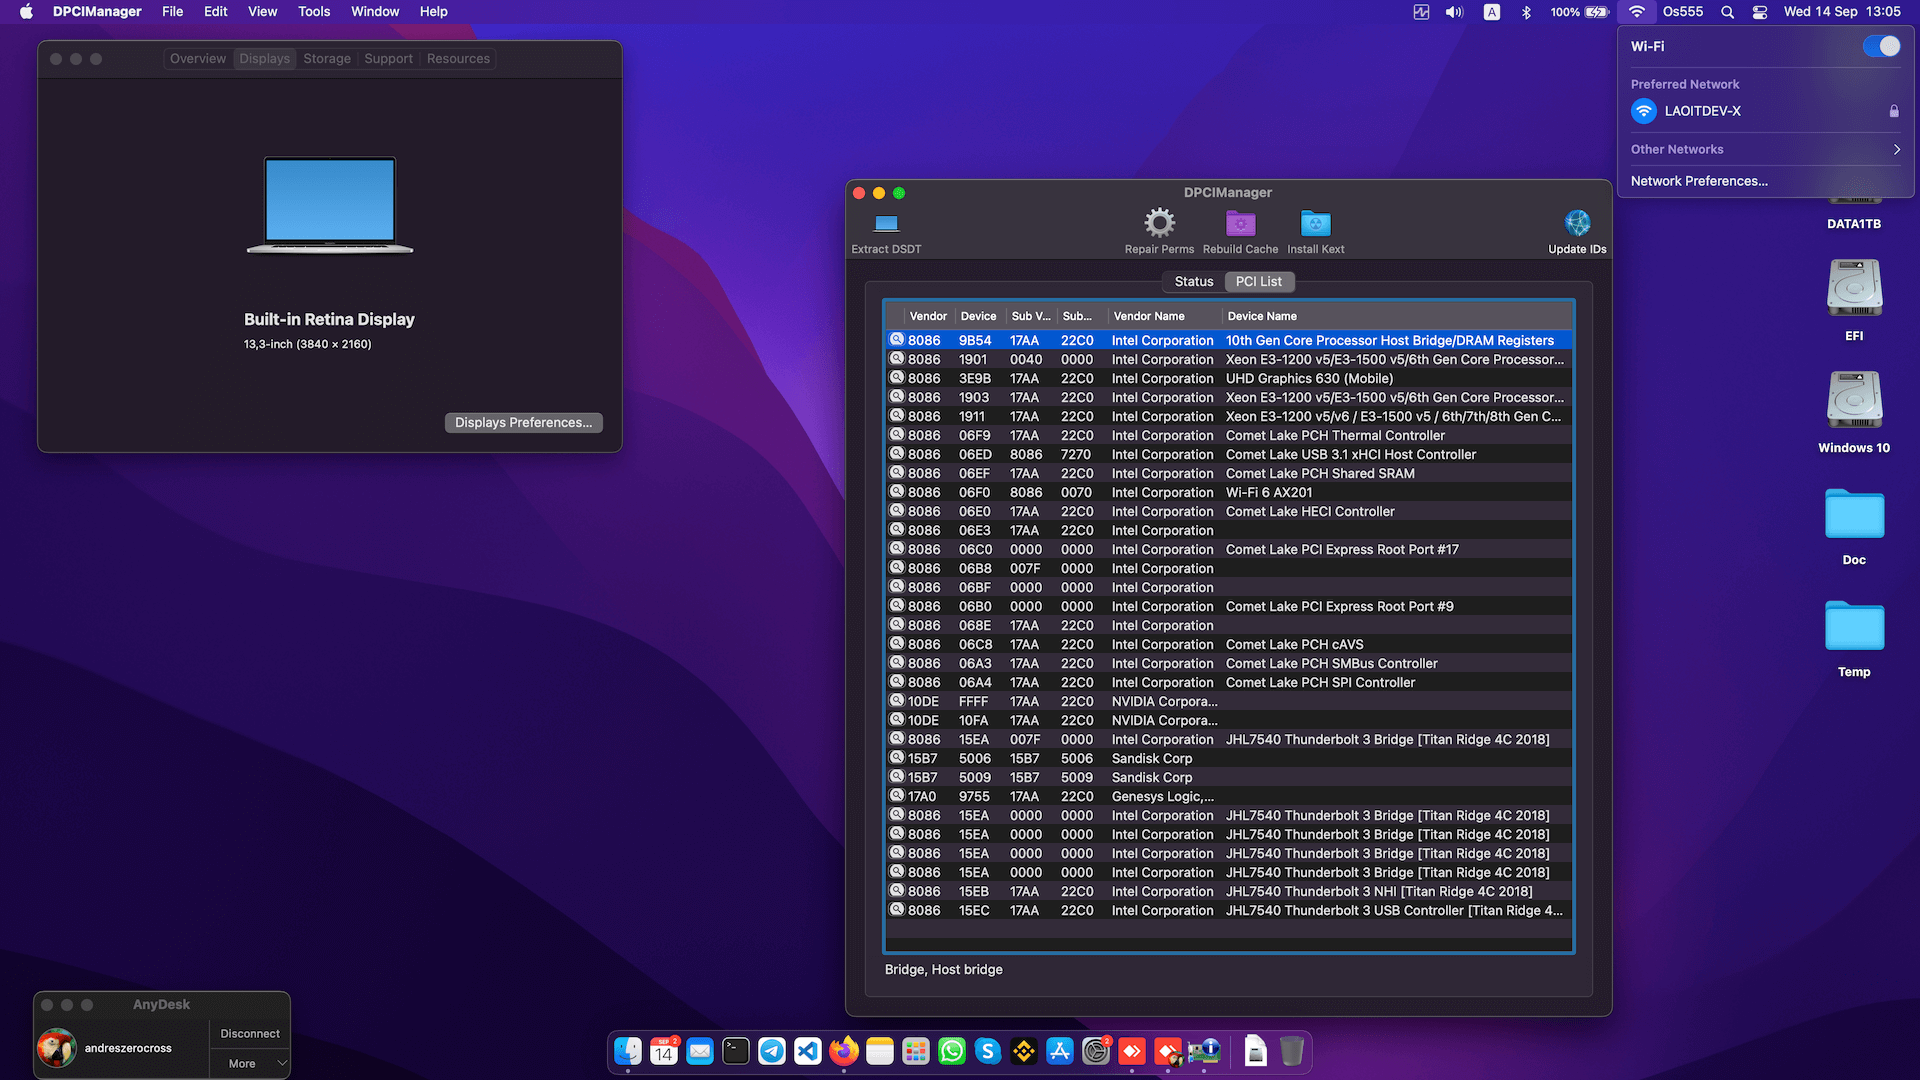Switch to the Status tab in DPCIManager
Screen dimensions: 1920x1080
[1194, 282]
